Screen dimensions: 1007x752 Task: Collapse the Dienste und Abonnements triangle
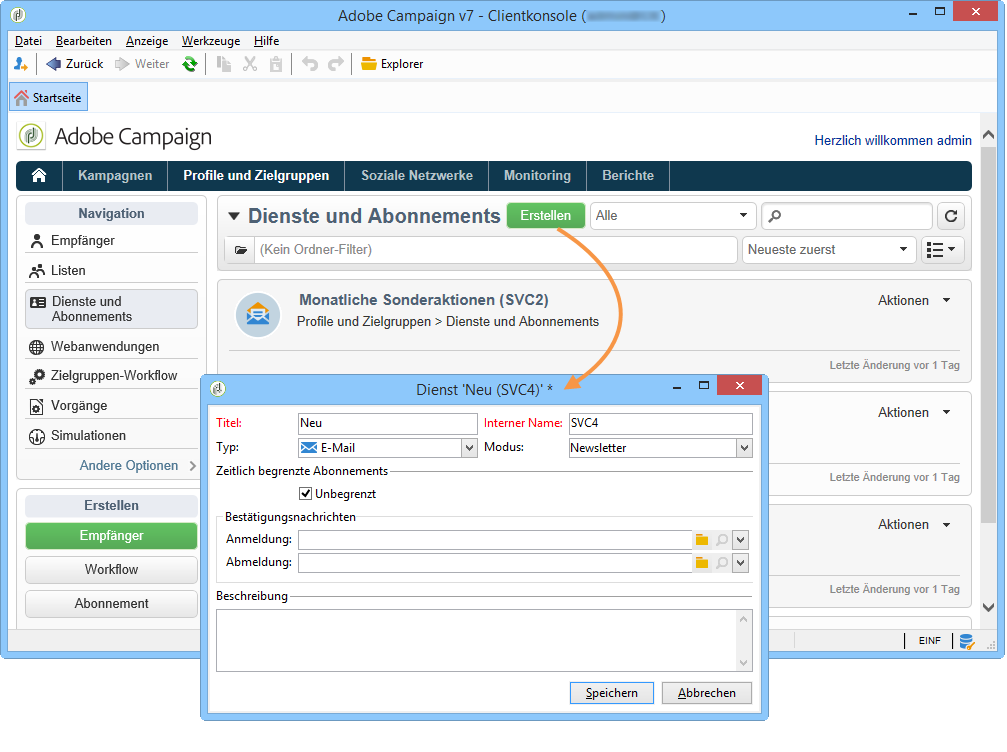pos(234,216)
